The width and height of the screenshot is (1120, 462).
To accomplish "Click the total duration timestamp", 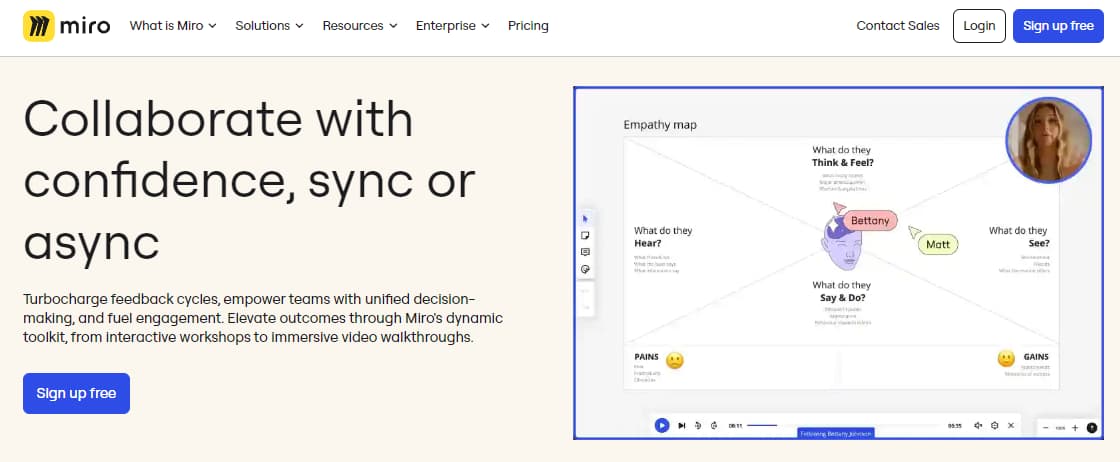I will (x=954, y=426).
